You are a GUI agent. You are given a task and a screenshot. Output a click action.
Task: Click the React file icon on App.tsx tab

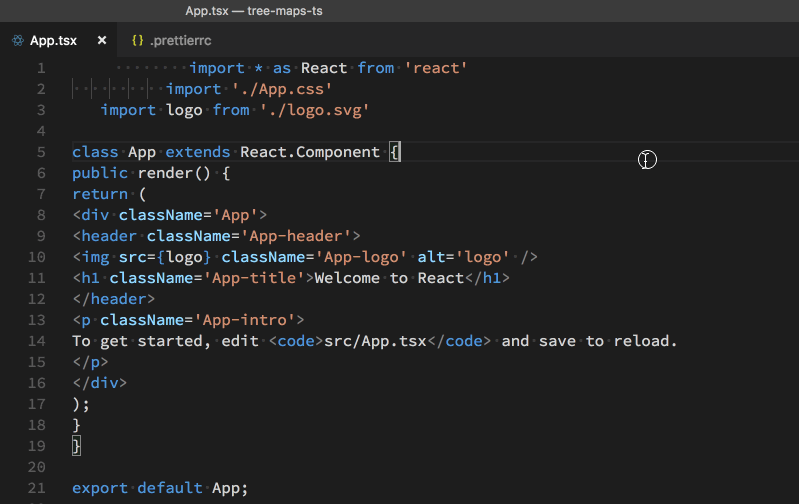17,41
